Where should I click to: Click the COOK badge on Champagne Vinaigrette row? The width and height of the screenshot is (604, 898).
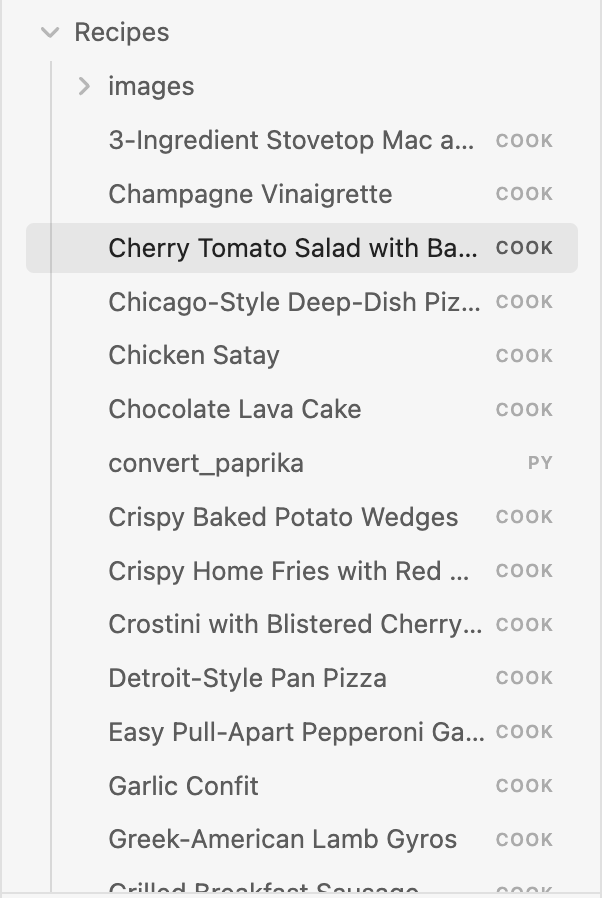[x=523, y=194]
